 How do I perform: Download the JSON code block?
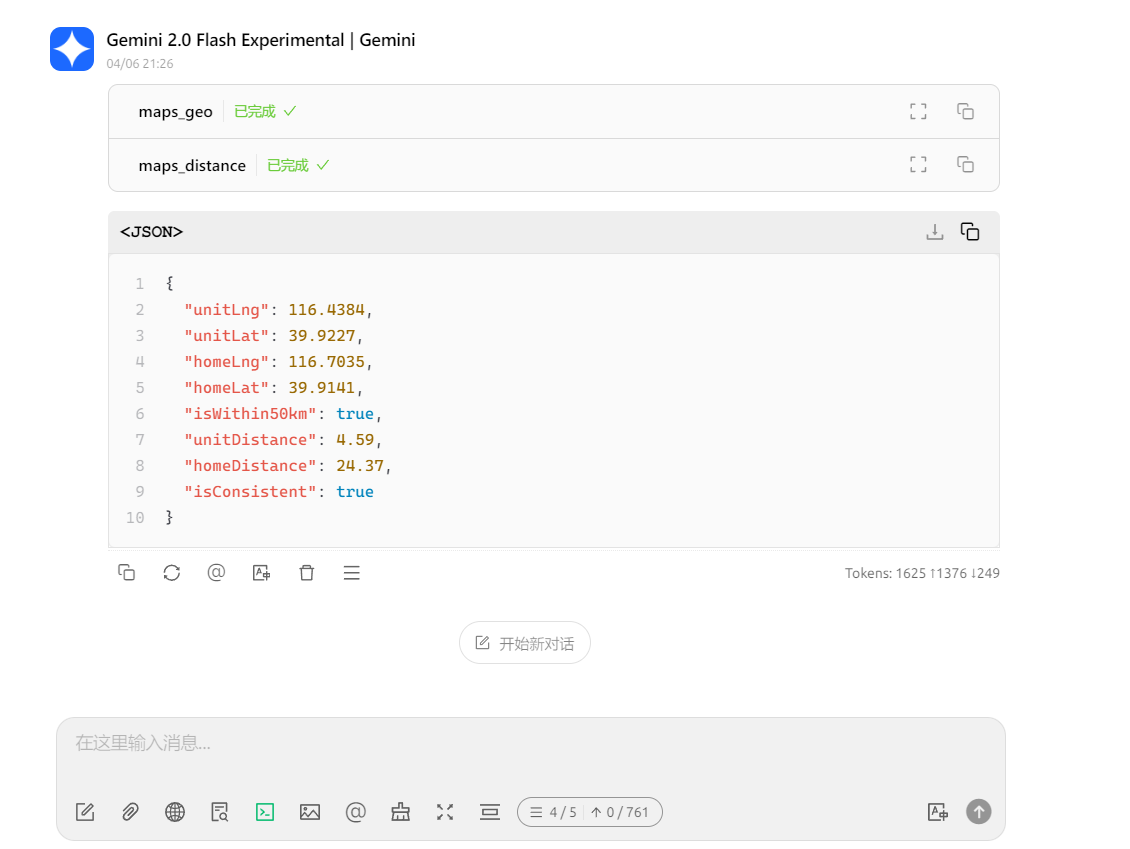coord(935,231)
